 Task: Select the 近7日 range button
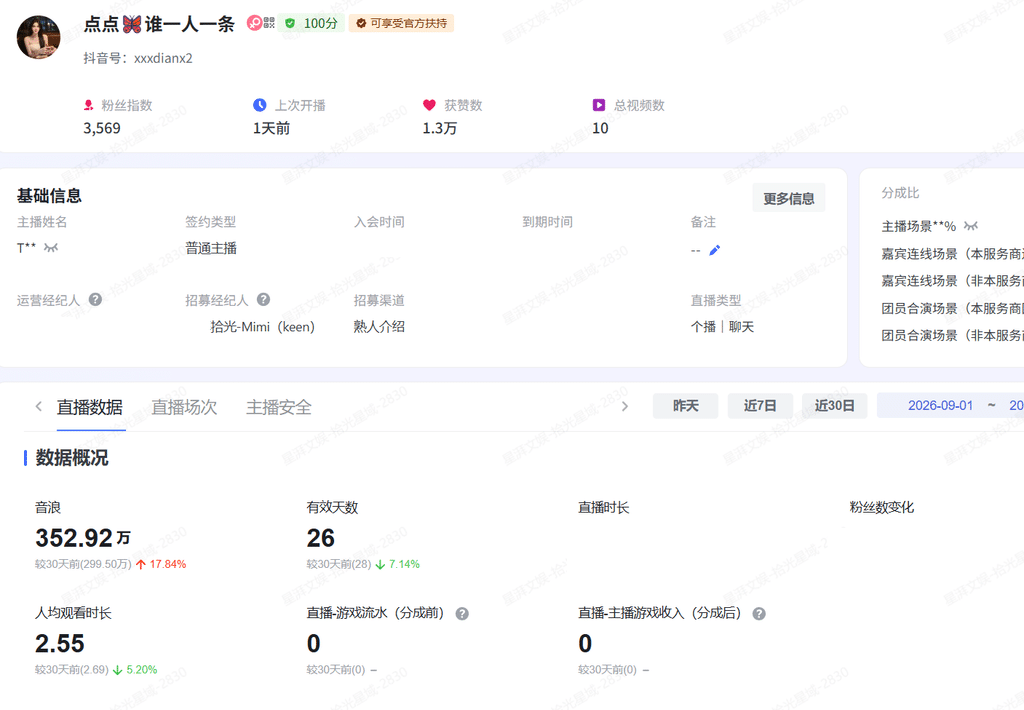point(760,406)
